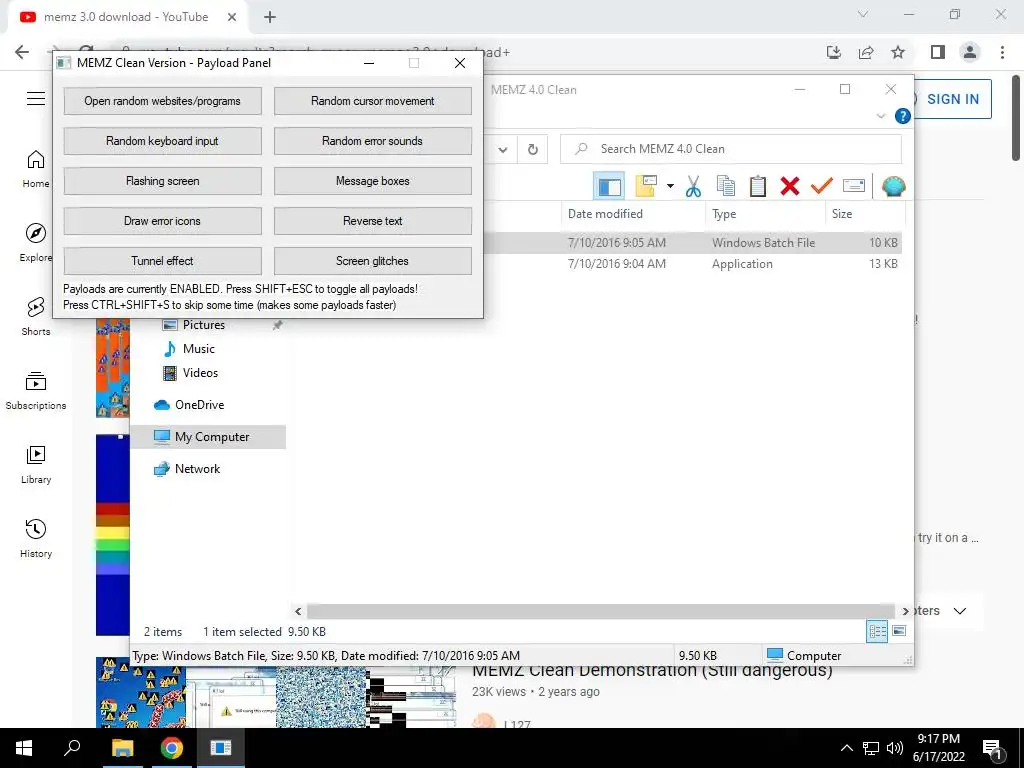The image size is (1024, 768).
Task: Switch Explorer to details view icon
Action: point(877,631)
